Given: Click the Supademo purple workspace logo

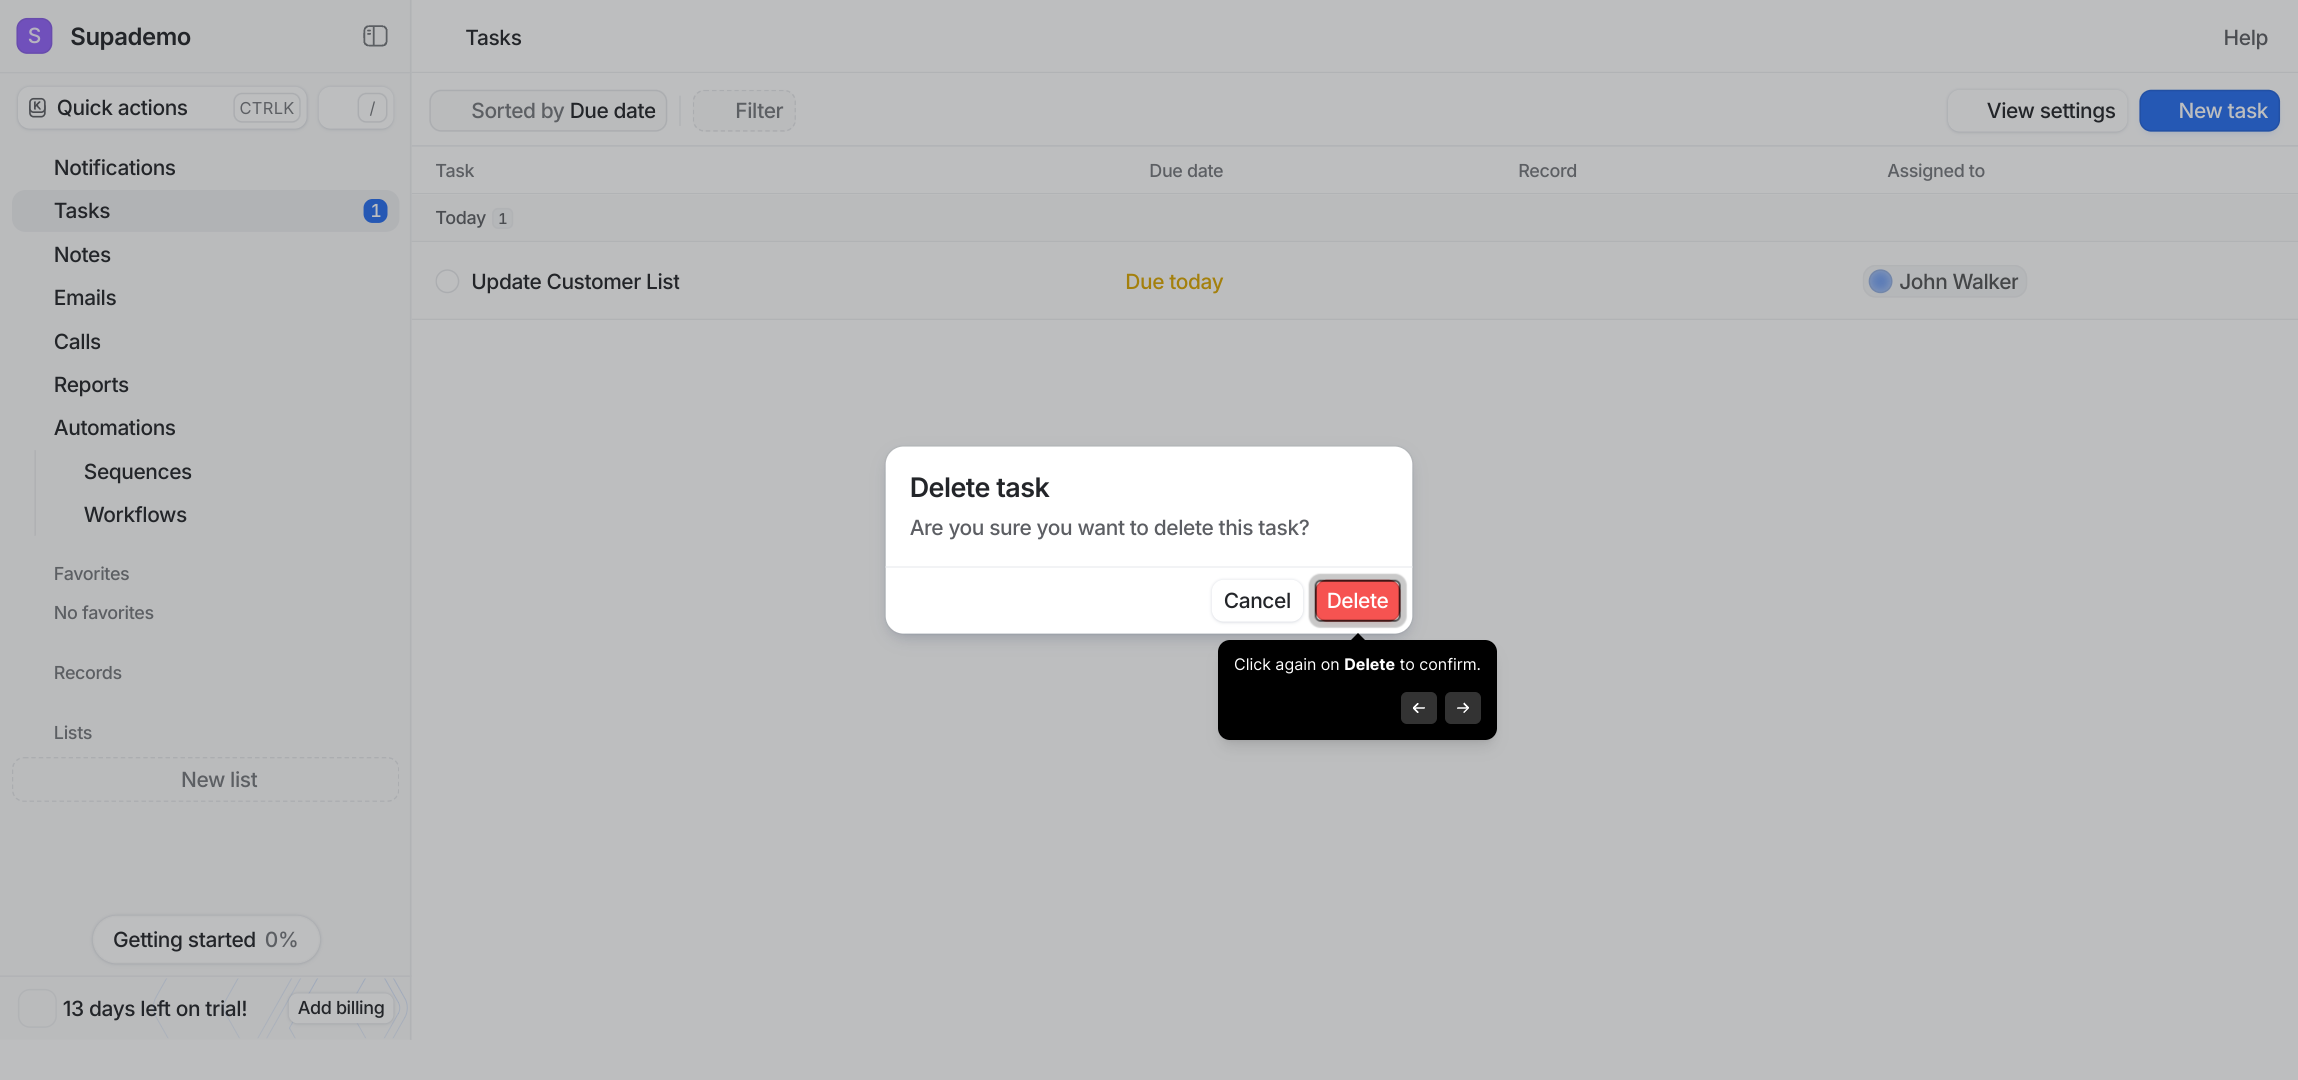Looking at the screenshot, I should point(34,36).
